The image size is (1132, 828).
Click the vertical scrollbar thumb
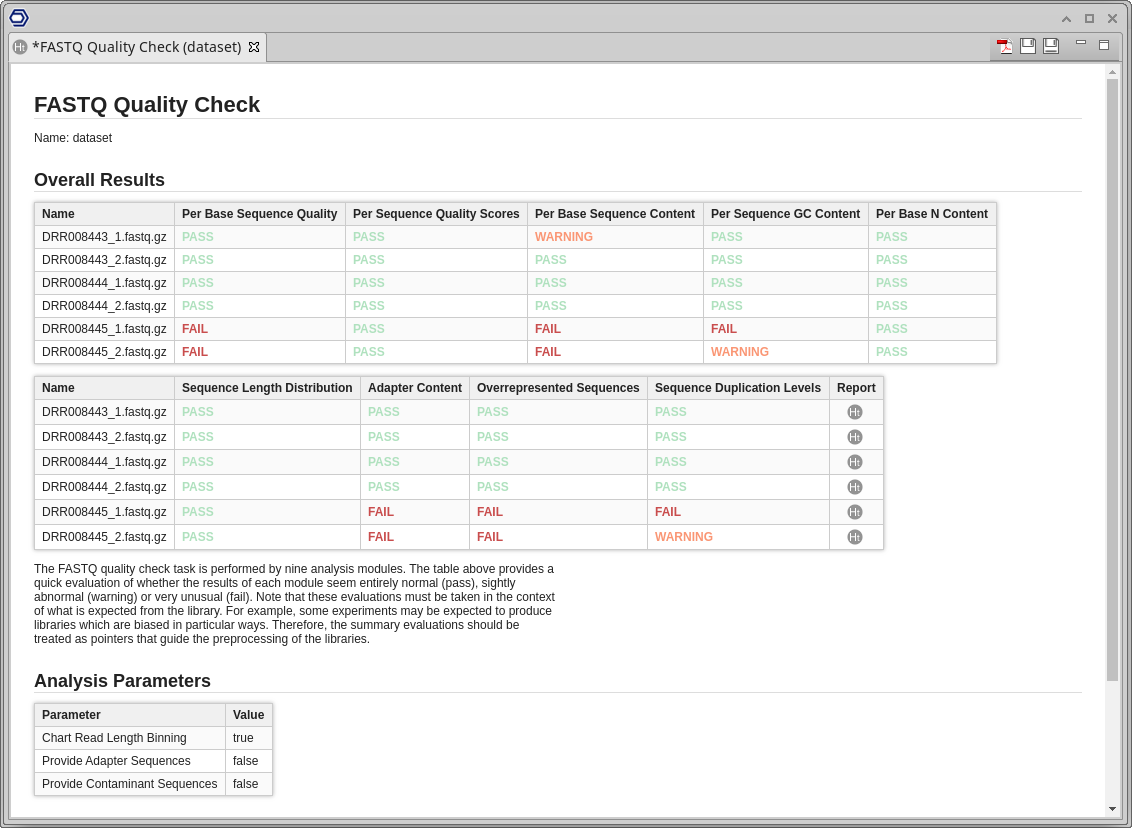point(1112,380)
